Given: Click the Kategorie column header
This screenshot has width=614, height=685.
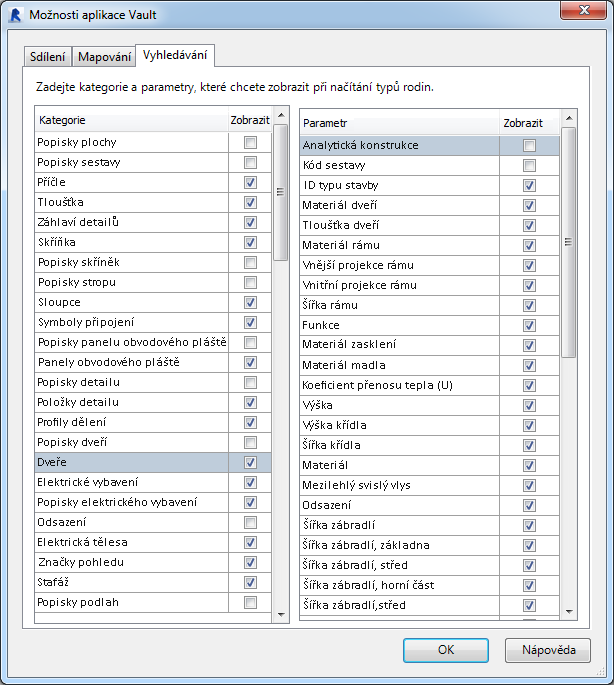Looking at the screenshot, I should (130, 120).
